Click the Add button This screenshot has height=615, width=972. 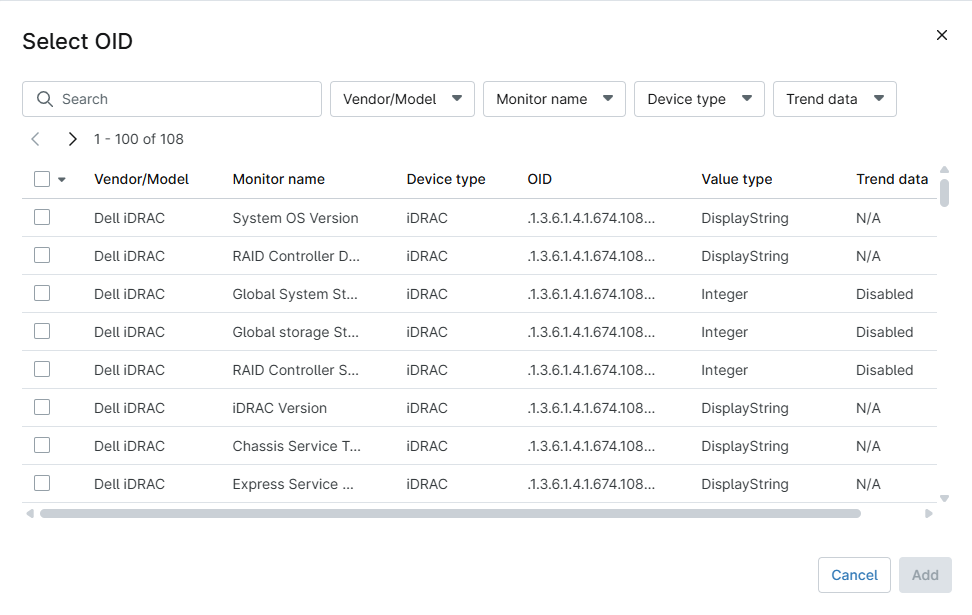(x=925, y=575)
